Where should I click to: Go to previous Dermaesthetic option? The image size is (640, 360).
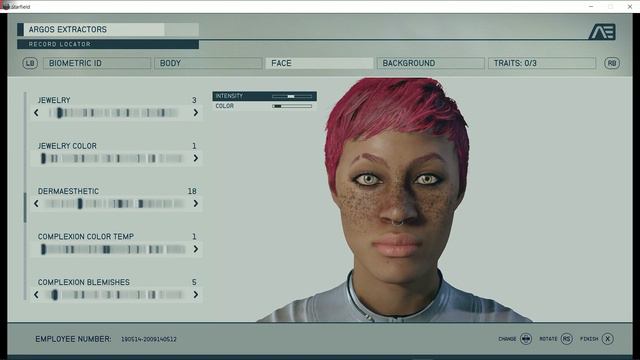tap(36, 204)
